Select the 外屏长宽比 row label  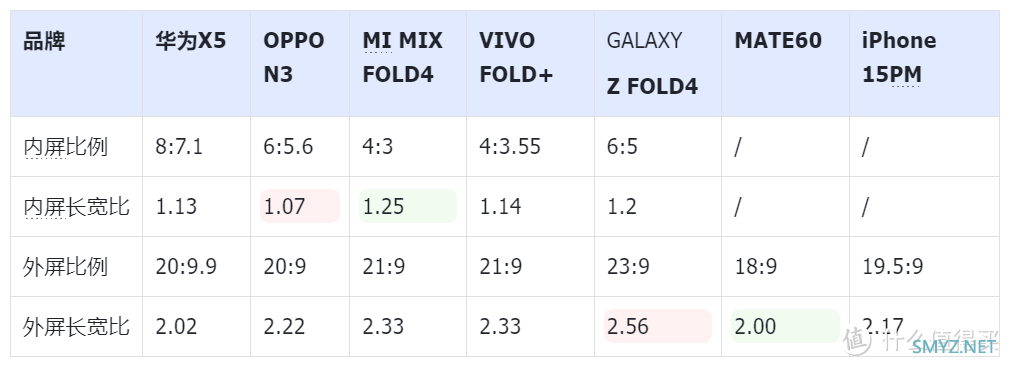[76, 326]
